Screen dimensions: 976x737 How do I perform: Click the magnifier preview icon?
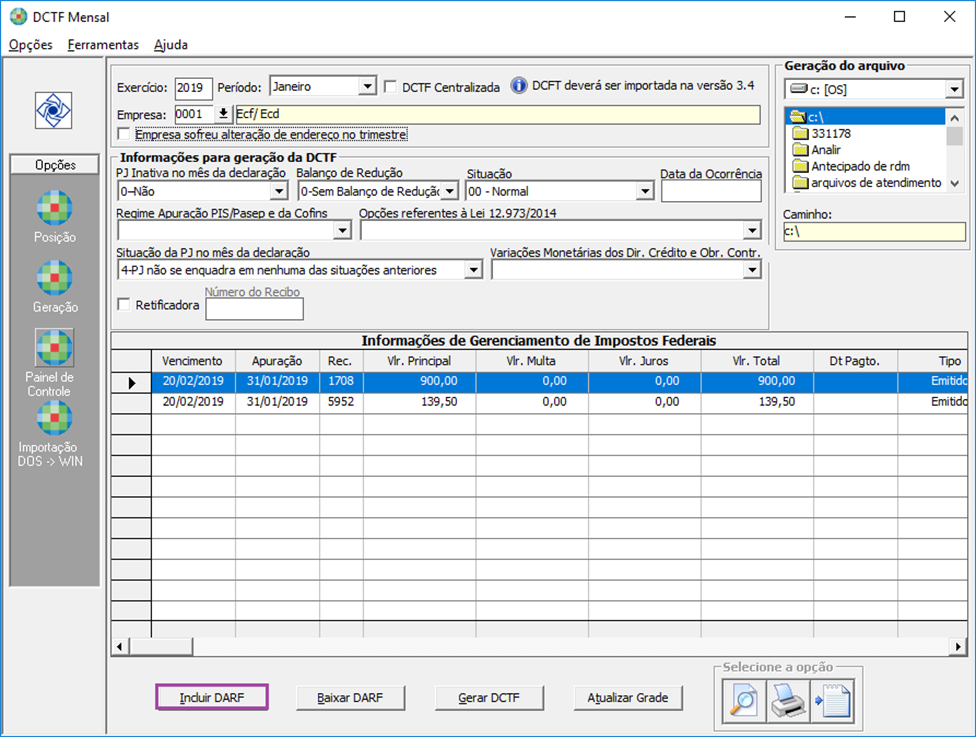pos(744,701)
